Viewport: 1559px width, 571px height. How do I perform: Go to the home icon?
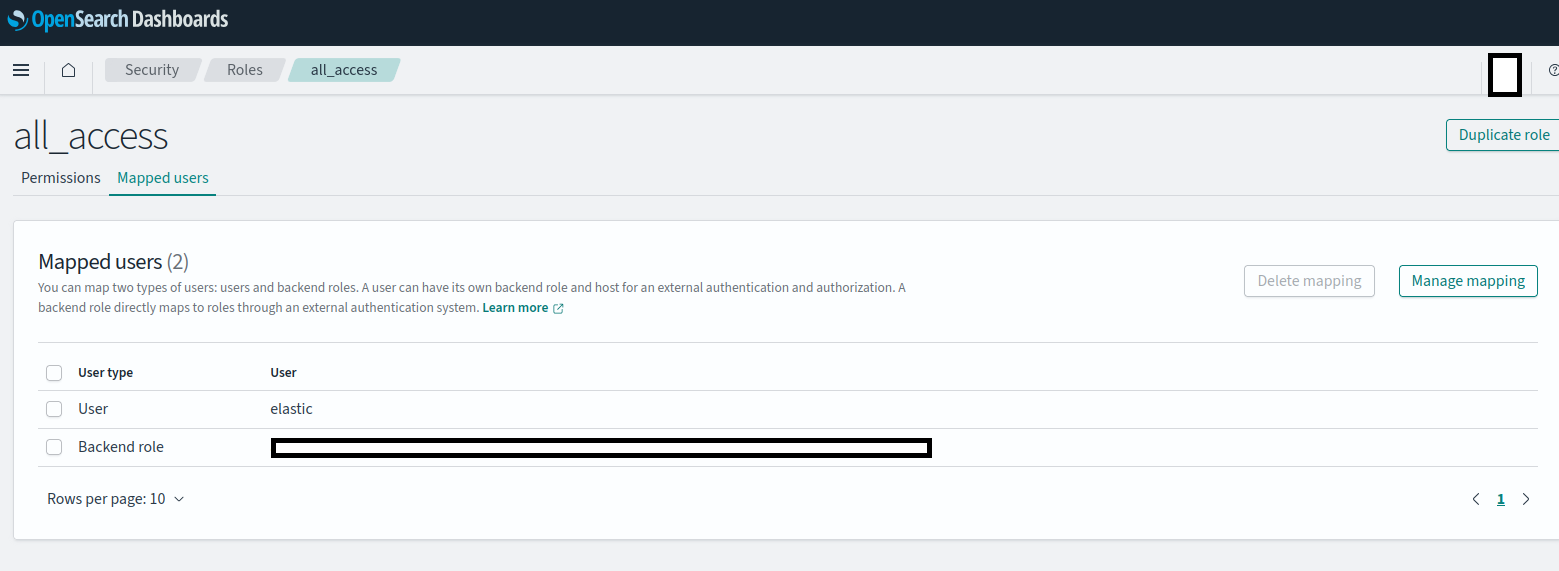[x=69, y=70]
